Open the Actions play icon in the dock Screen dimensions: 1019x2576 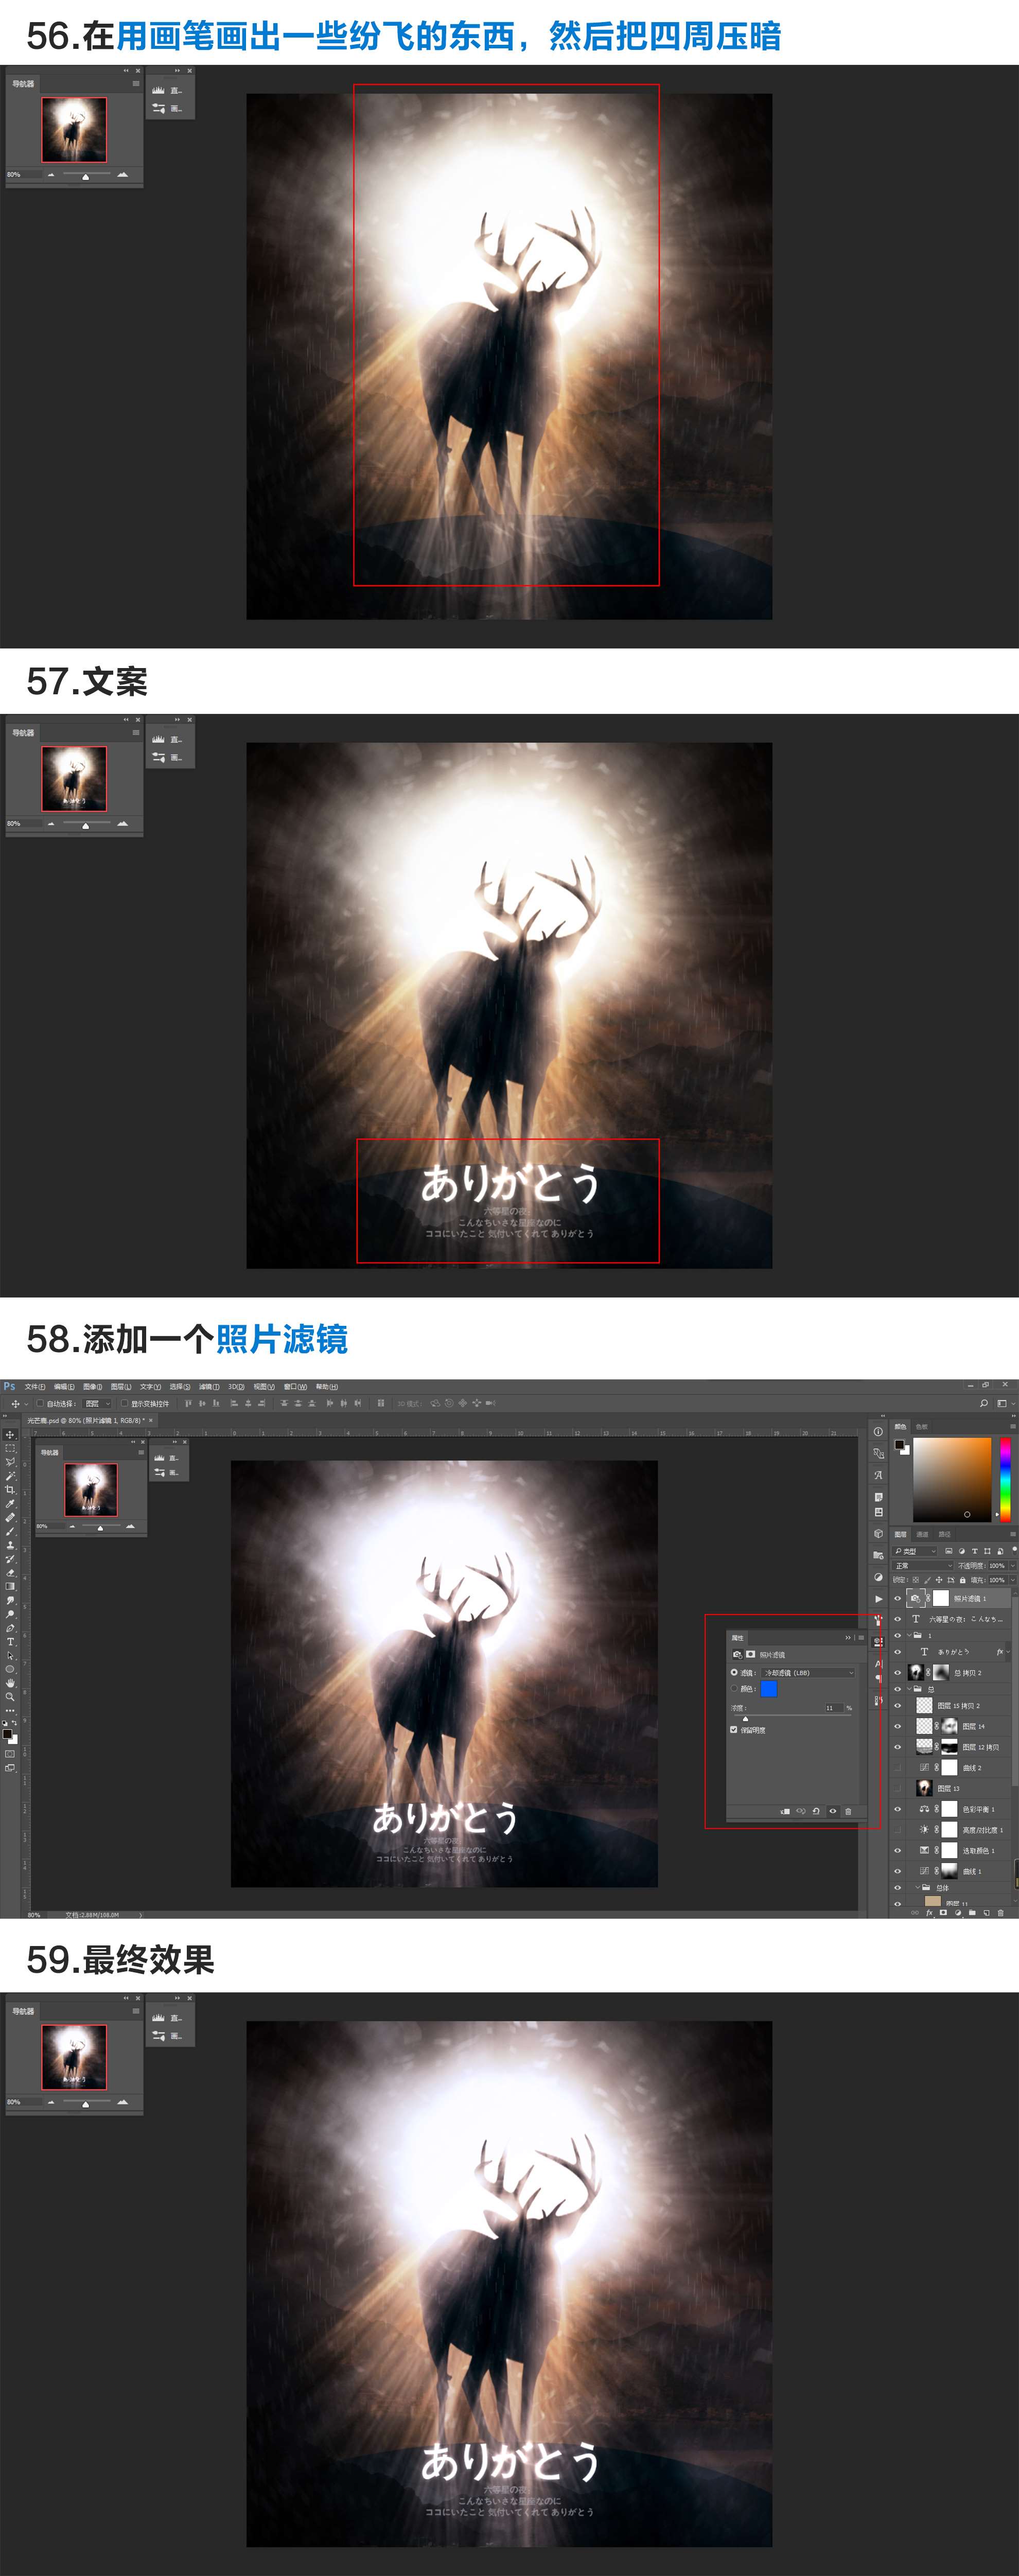(x=879, y=1599)
